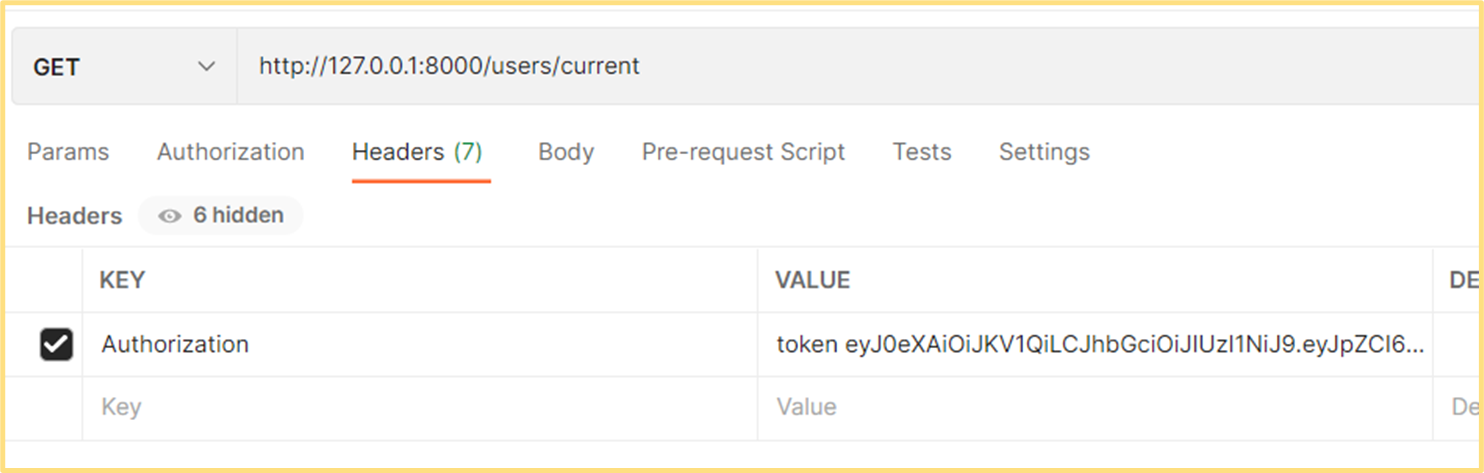
Task: Show the 6 hidden headers
Action: click(x=221, y=215)
